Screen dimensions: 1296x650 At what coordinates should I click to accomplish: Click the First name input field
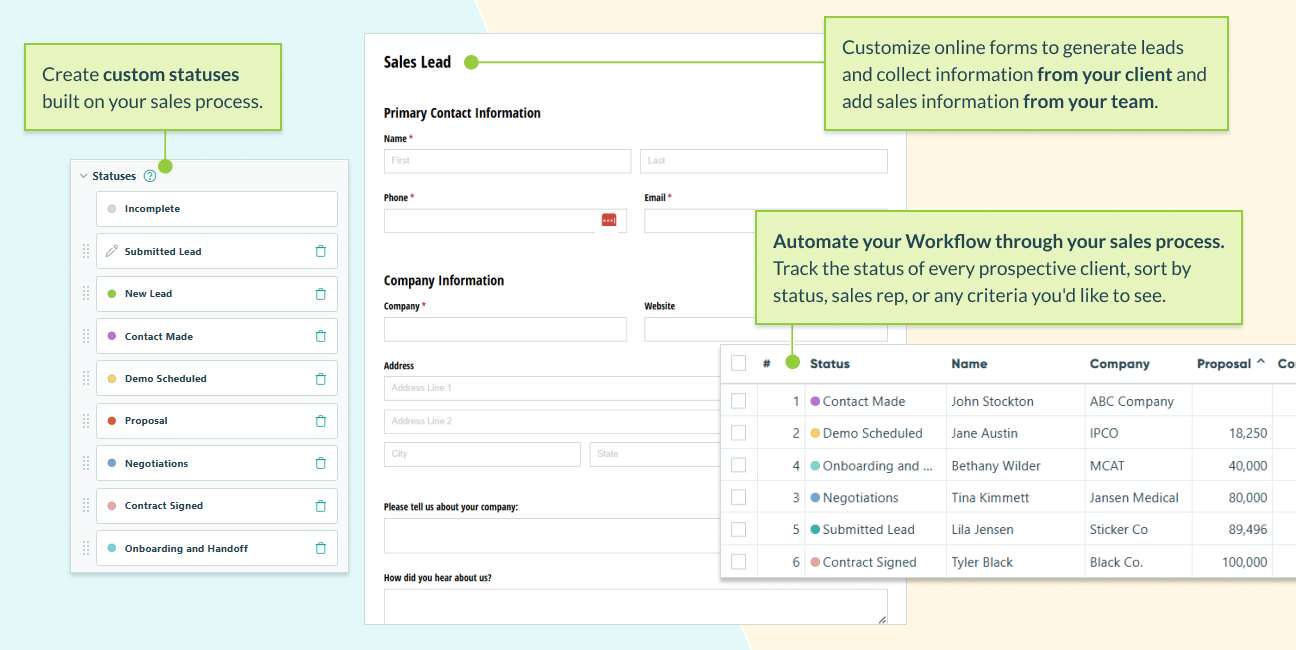[x=505, y=160]
